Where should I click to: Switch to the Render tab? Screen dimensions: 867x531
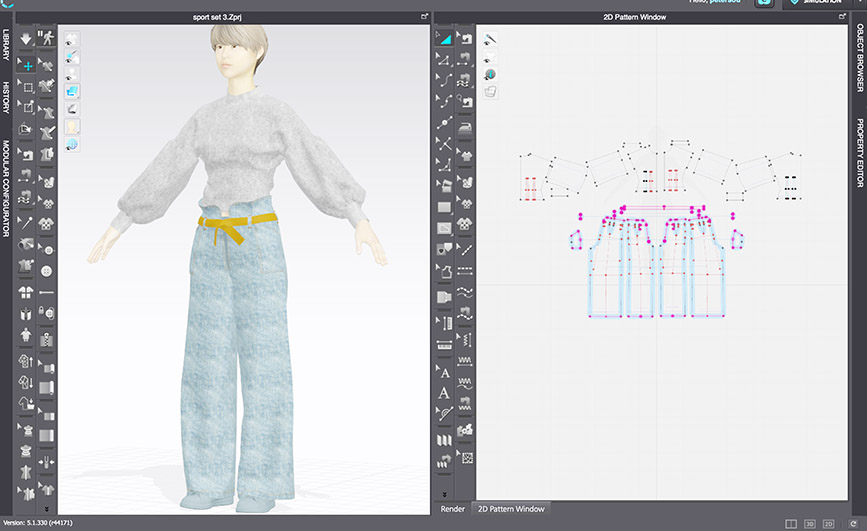coord(451,509)
